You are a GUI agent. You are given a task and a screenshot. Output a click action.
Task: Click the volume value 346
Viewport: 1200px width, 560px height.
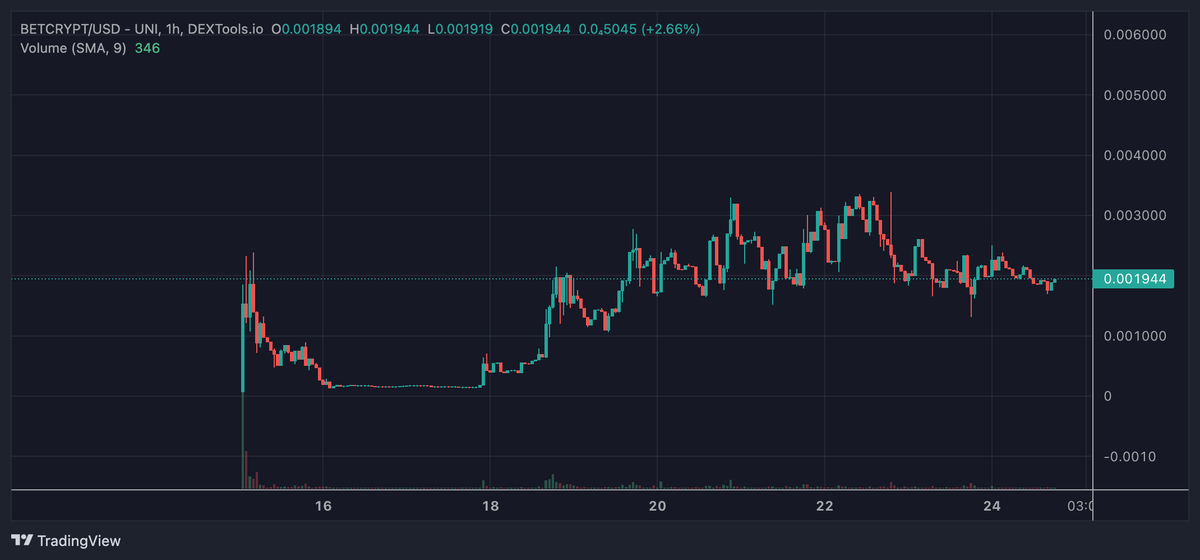tap(147, 48)
